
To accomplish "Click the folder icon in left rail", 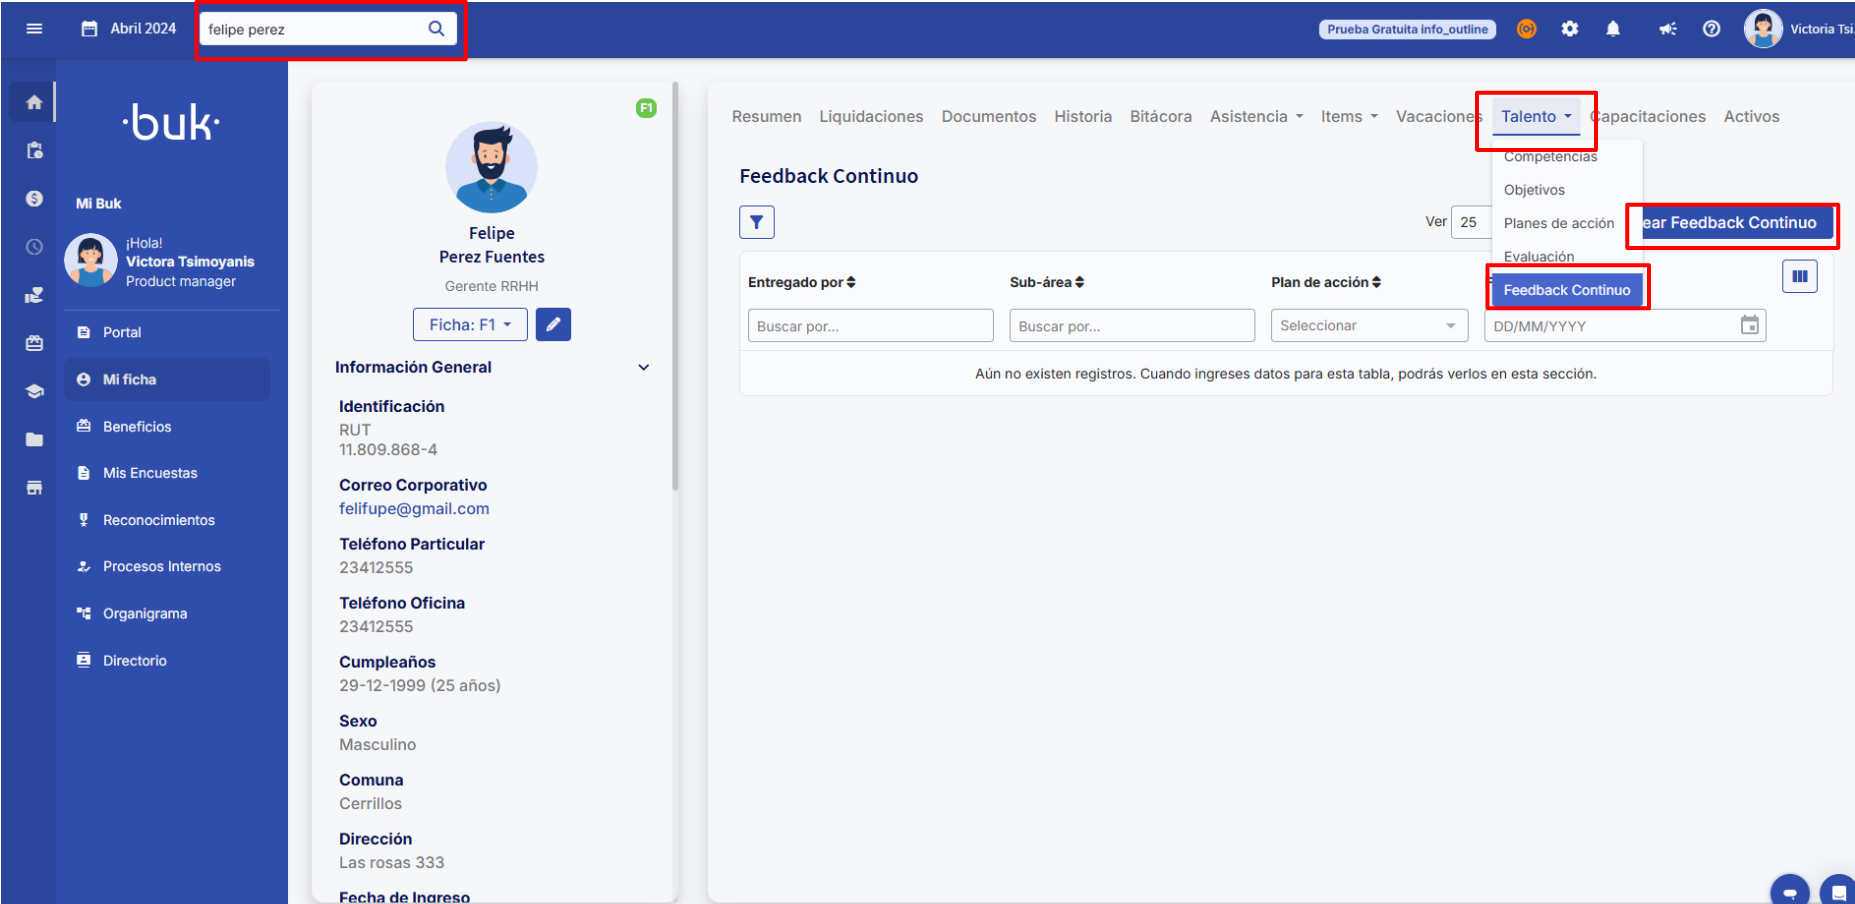I will [34, 439].
